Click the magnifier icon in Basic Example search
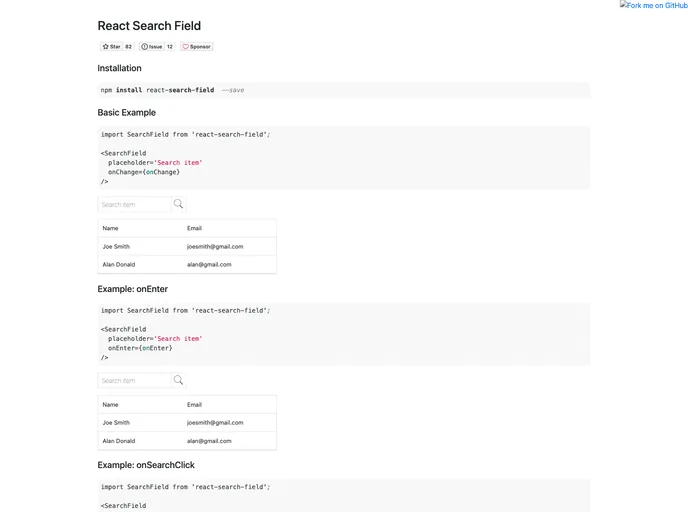Screen dimensions: 688x512 pos(178,204)
